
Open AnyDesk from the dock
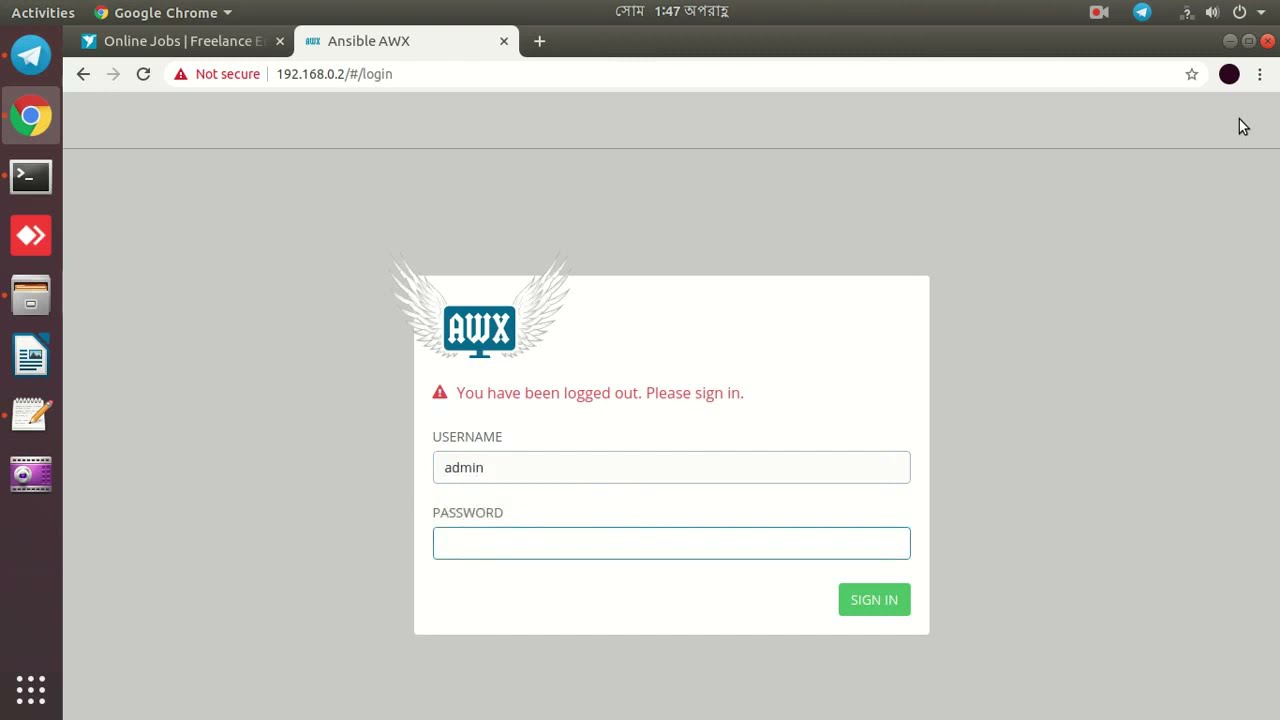click(31, 236)
